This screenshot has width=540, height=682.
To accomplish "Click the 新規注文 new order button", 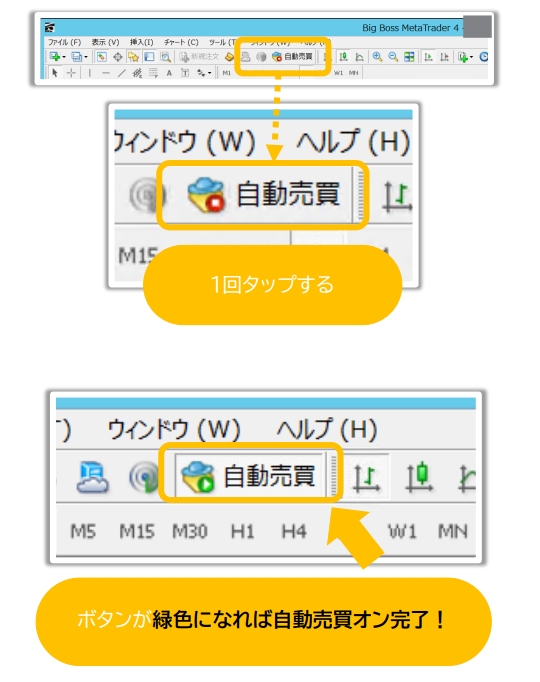I will pos(200,57).
